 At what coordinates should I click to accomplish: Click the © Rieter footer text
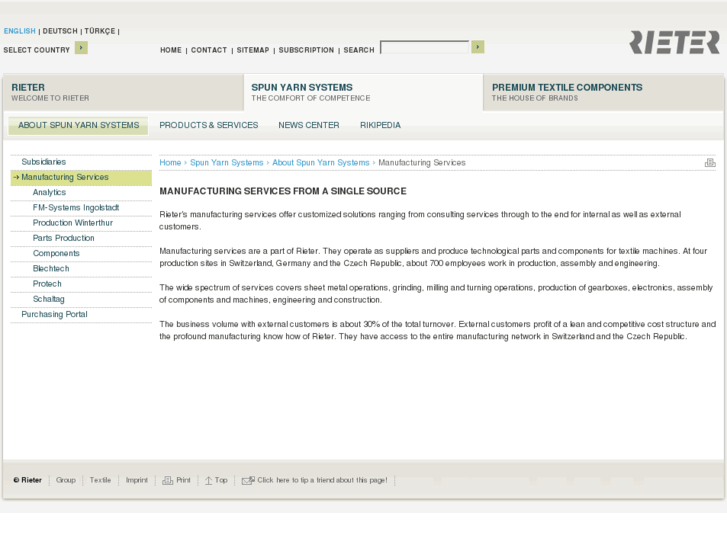click(27, 481)
